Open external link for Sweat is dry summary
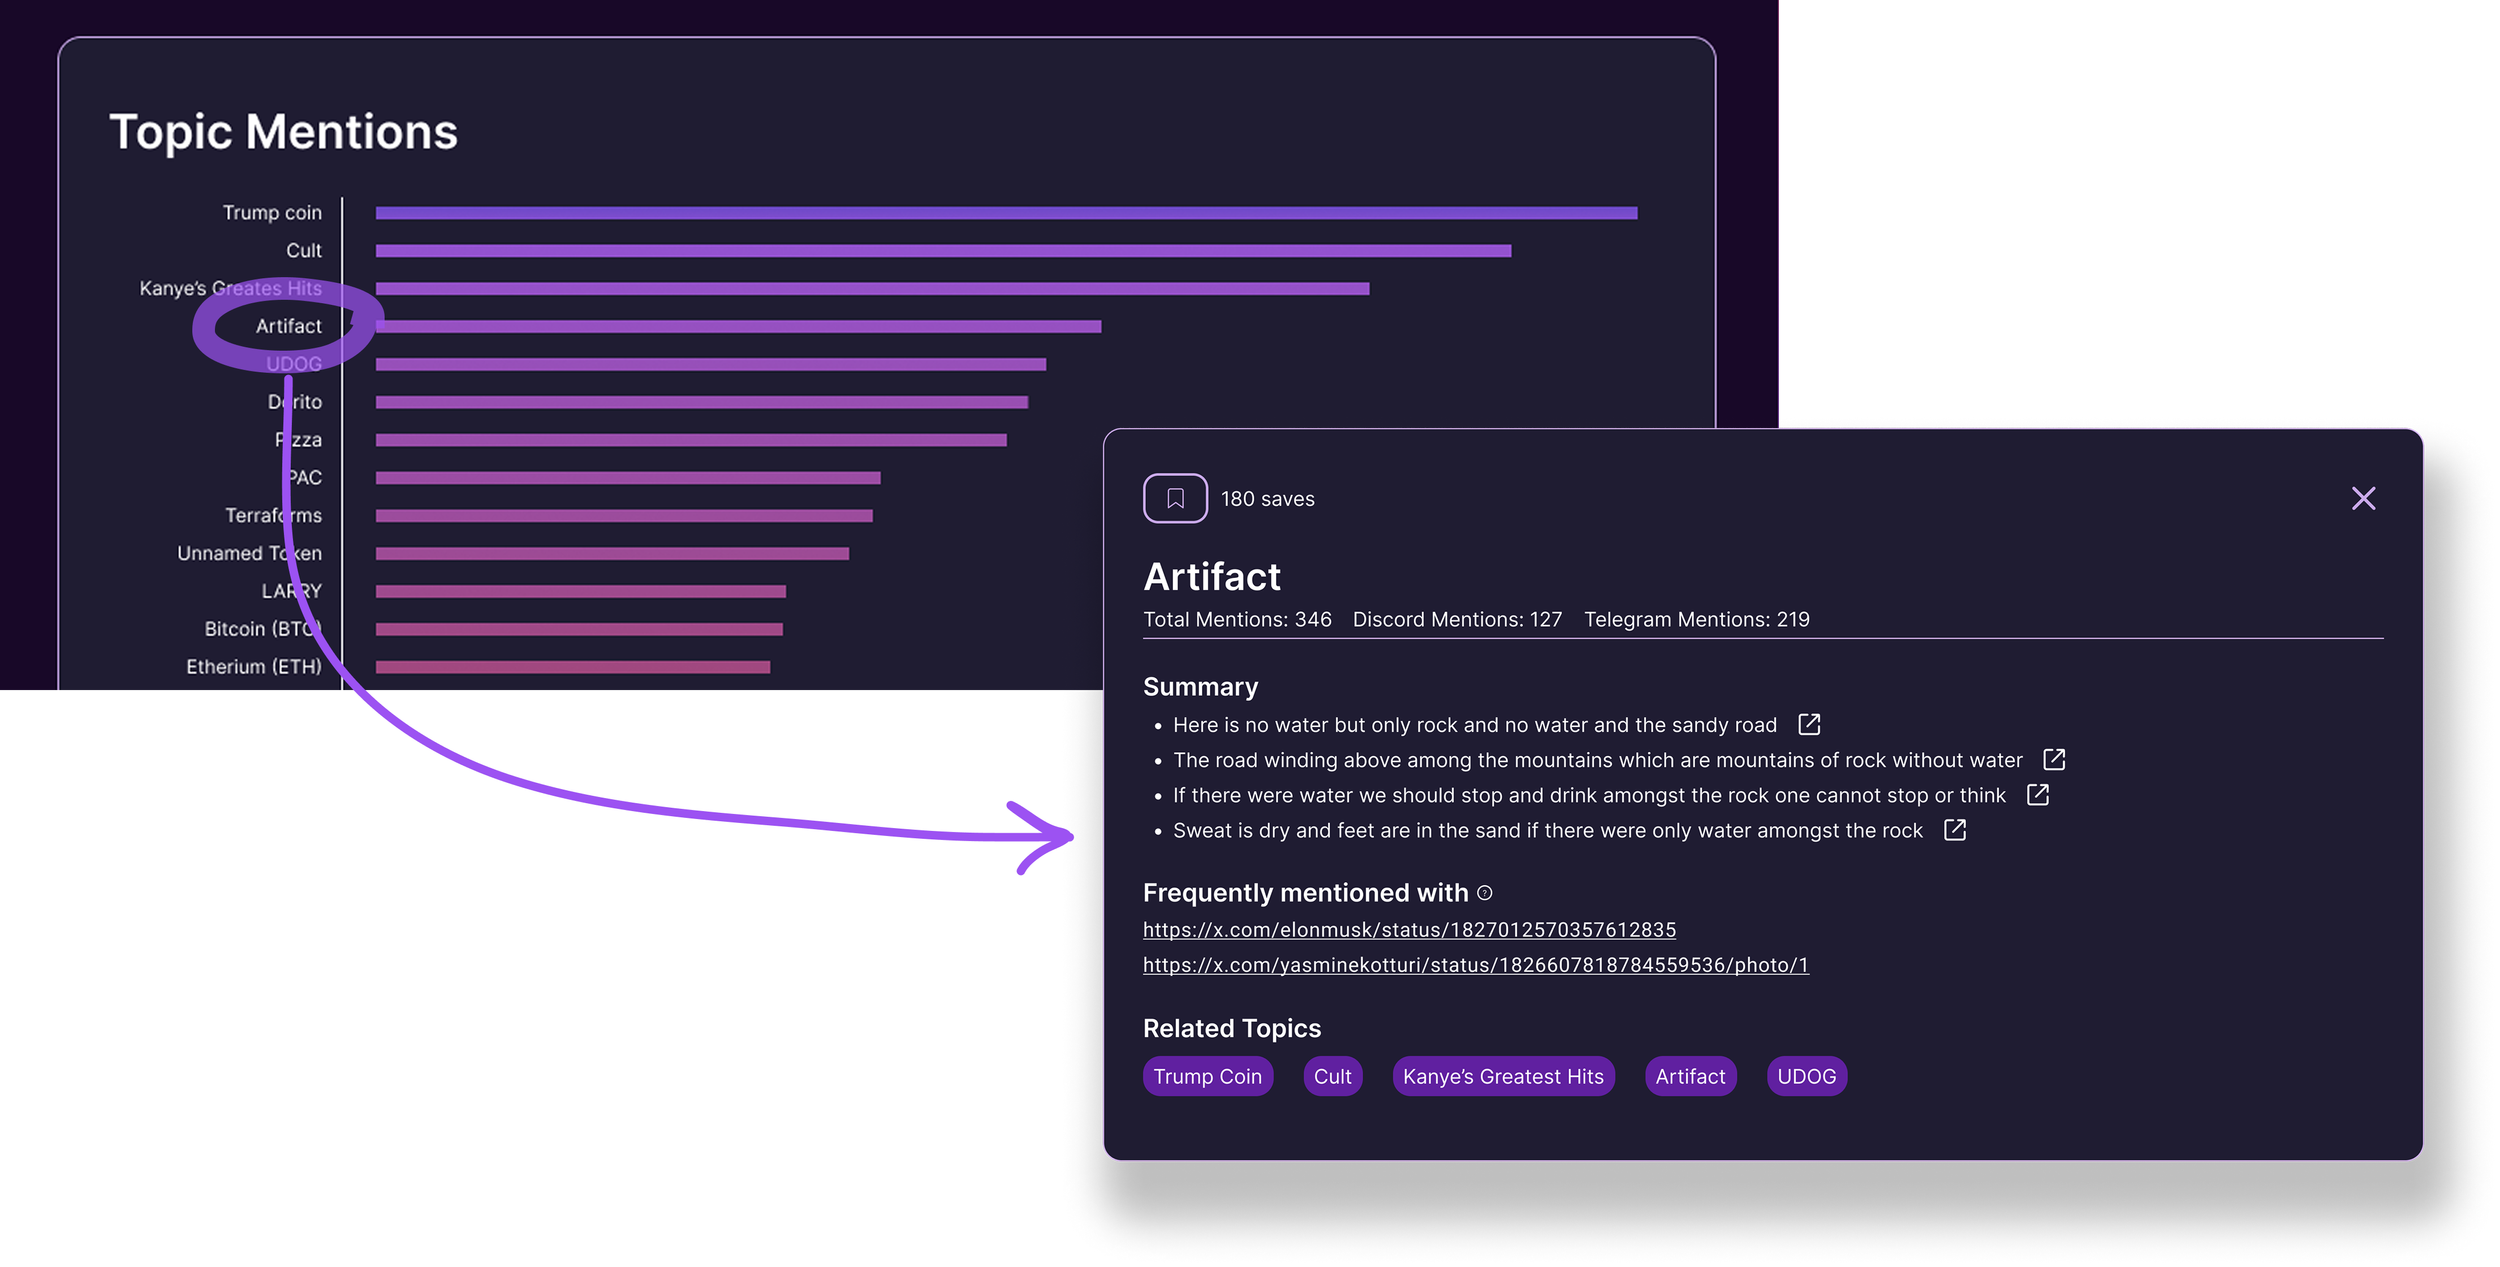Viewport: 2500px width, 1267px height. click(1954, 830)
